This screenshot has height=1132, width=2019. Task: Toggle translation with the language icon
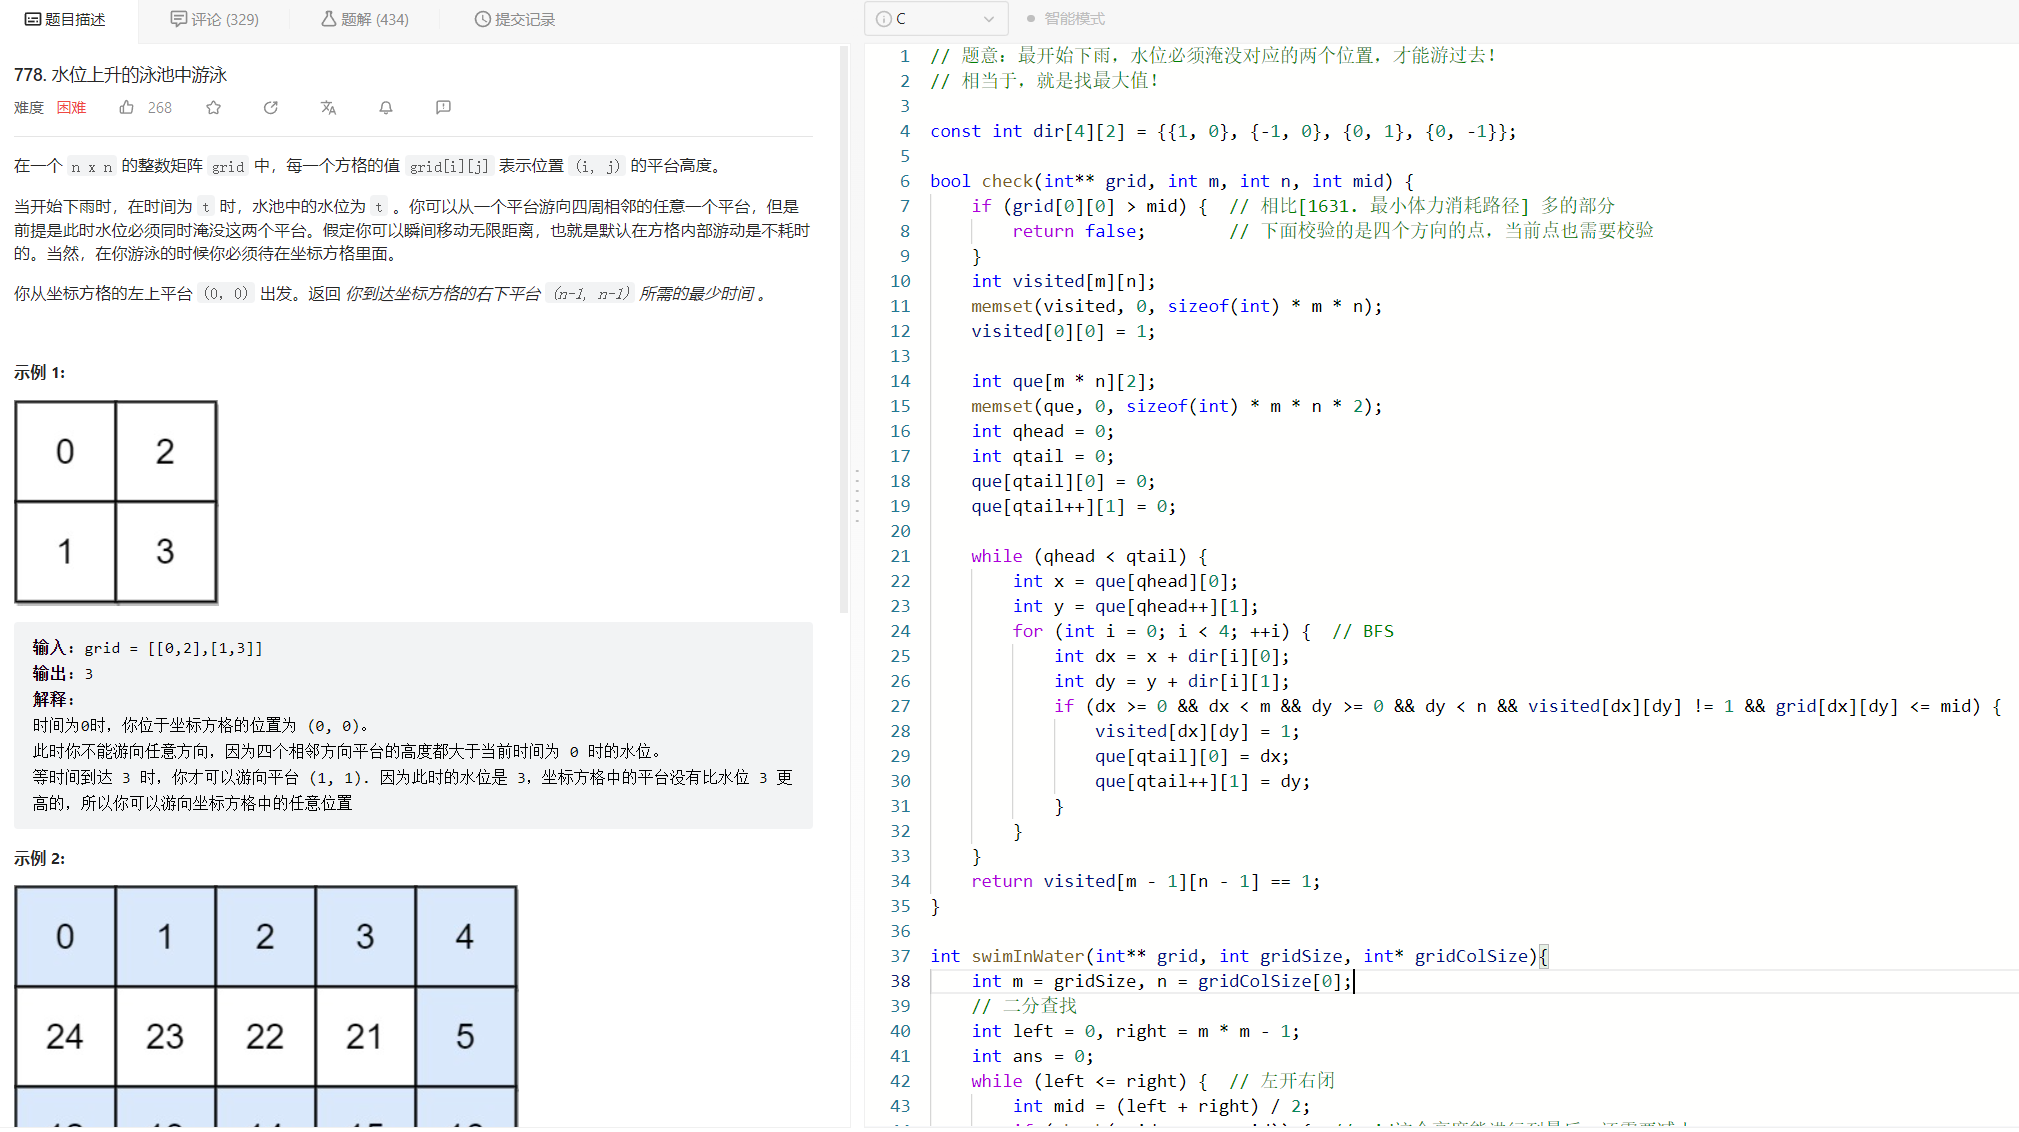point(328,107)
